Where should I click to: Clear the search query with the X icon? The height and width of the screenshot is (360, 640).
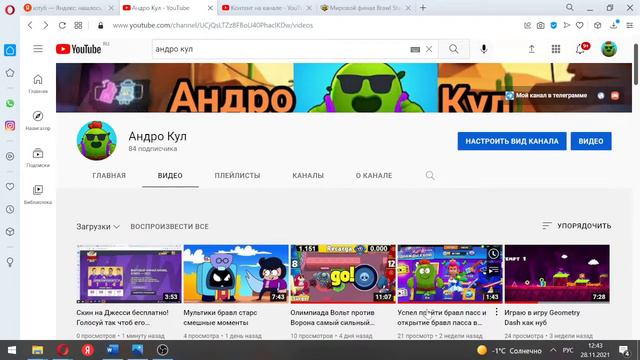[x=429, y=49]
